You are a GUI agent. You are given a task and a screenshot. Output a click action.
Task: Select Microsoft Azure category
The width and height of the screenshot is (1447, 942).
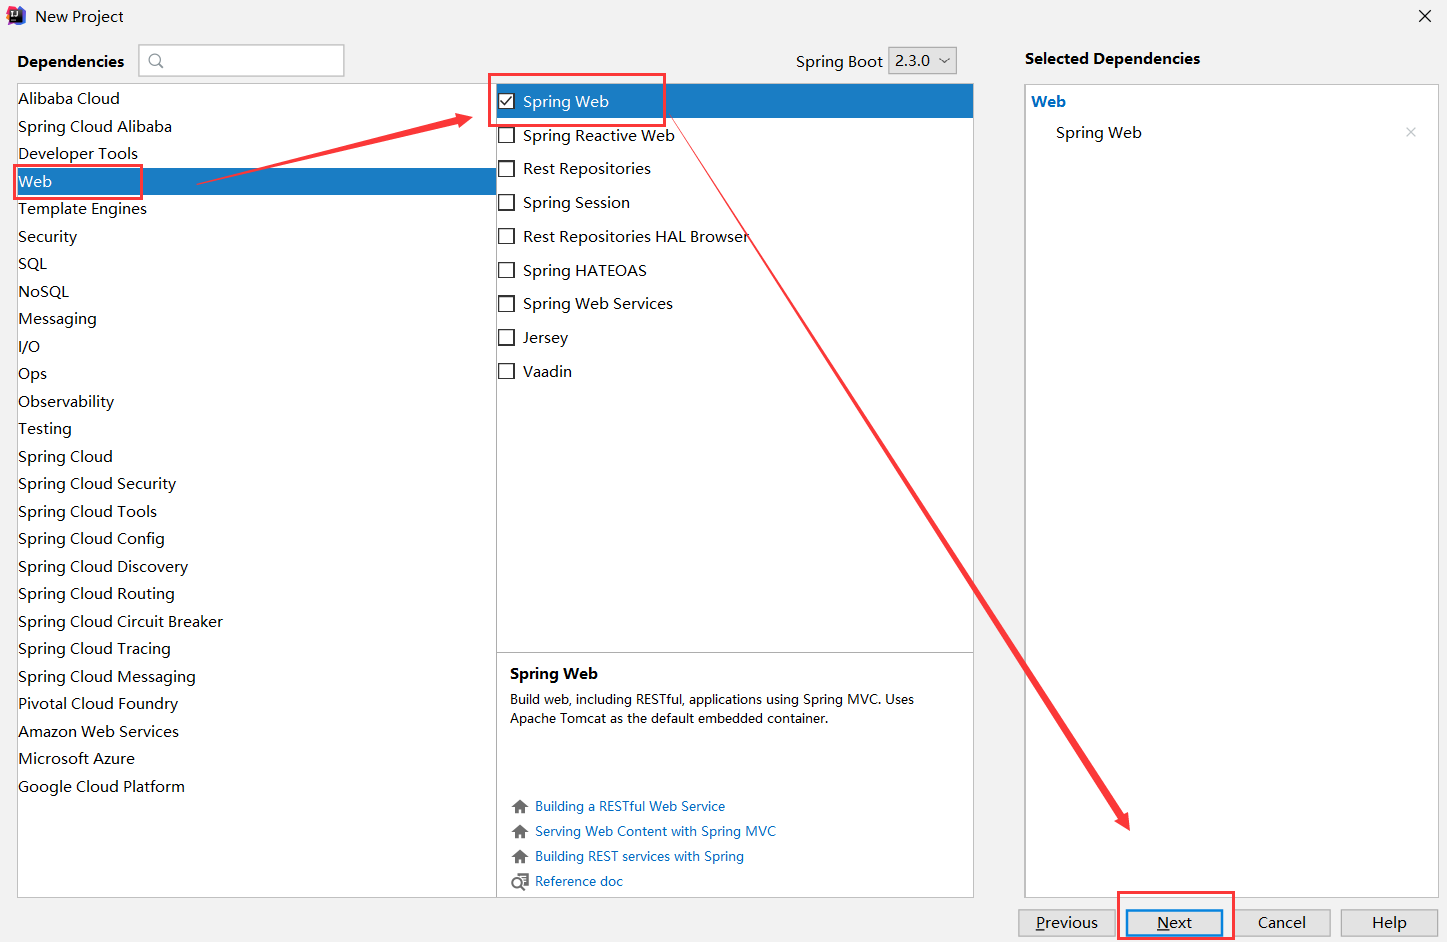click(257, 758)
